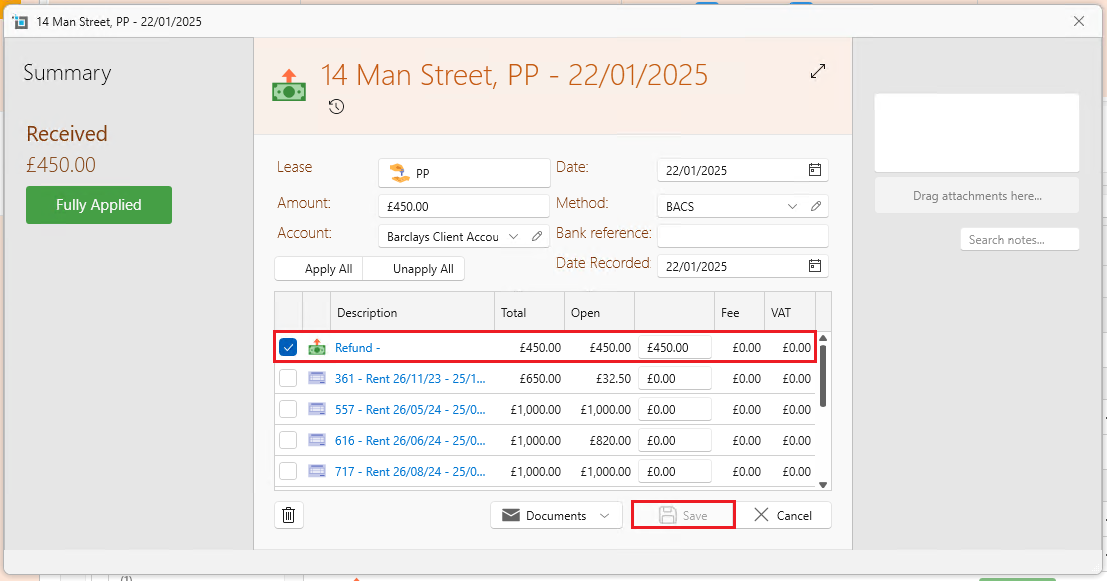Click the Unapply All button

pyautogui.click(x=414, y=269)
